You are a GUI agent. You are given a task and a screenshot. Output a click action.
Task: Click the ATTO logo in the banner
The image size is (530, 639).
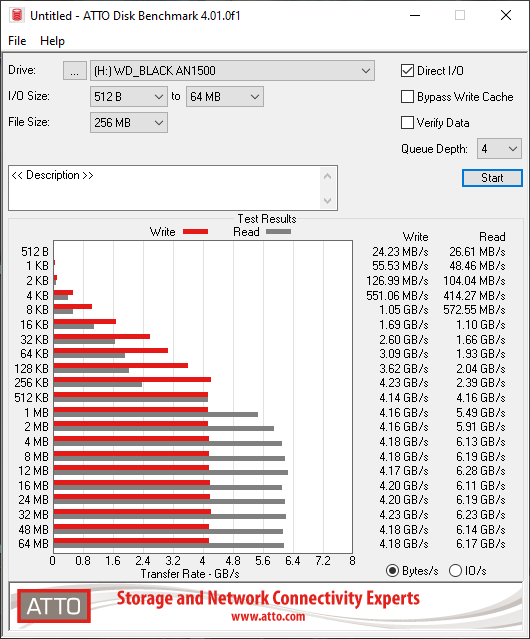point(54,606)
